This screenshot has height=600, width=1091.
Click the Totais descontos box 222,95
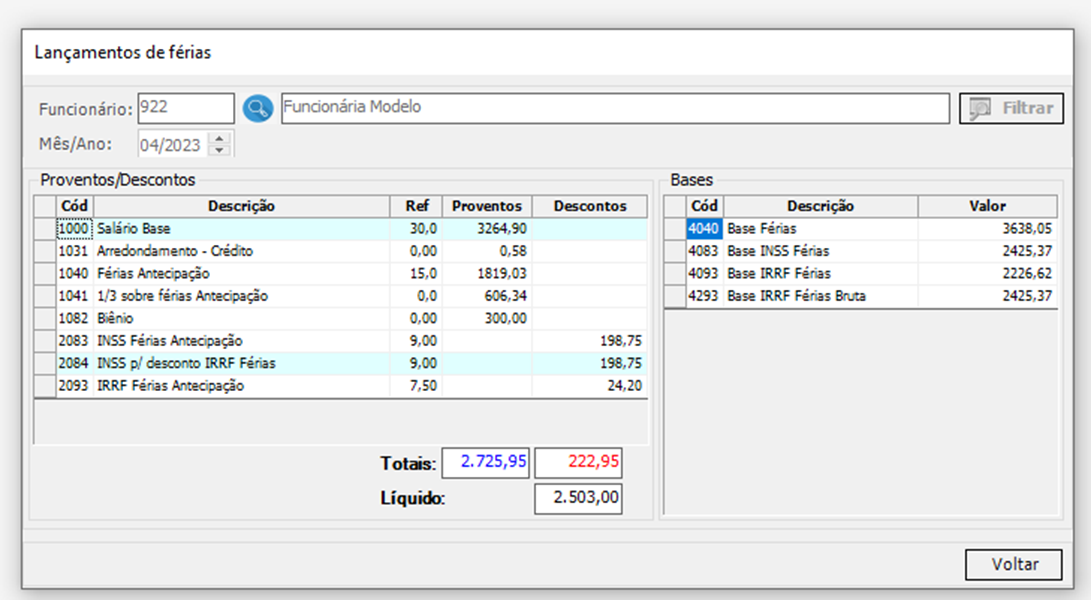[x=578, y=462]
